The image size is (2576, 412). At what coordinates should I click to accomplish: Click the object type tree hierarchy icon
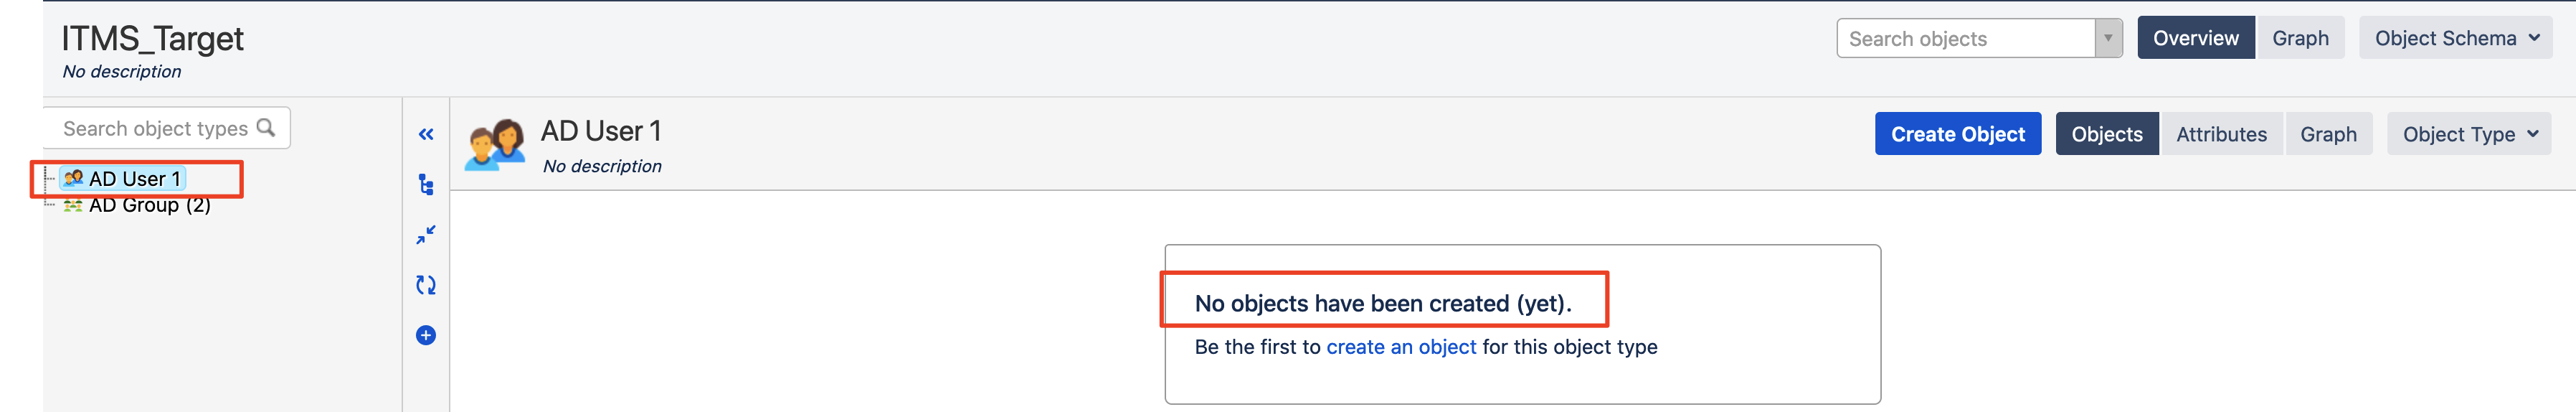point(426,185)
